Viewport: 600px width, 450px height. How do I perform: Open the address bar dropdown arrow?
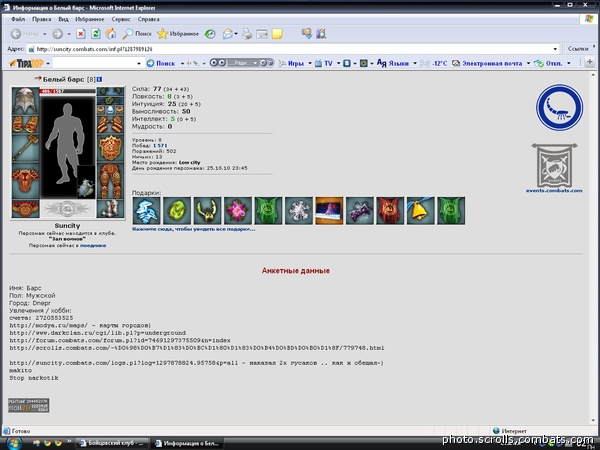point(555,49)
